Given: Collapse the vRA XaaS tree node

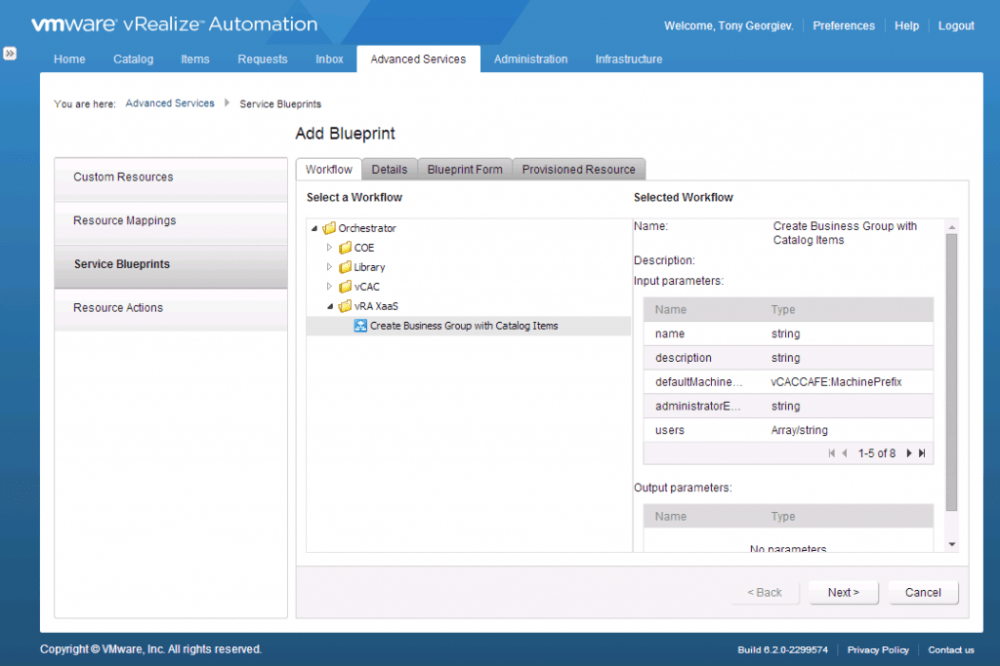Looking at the screenshot, I should pyautogui.click(x=330, y=306).
